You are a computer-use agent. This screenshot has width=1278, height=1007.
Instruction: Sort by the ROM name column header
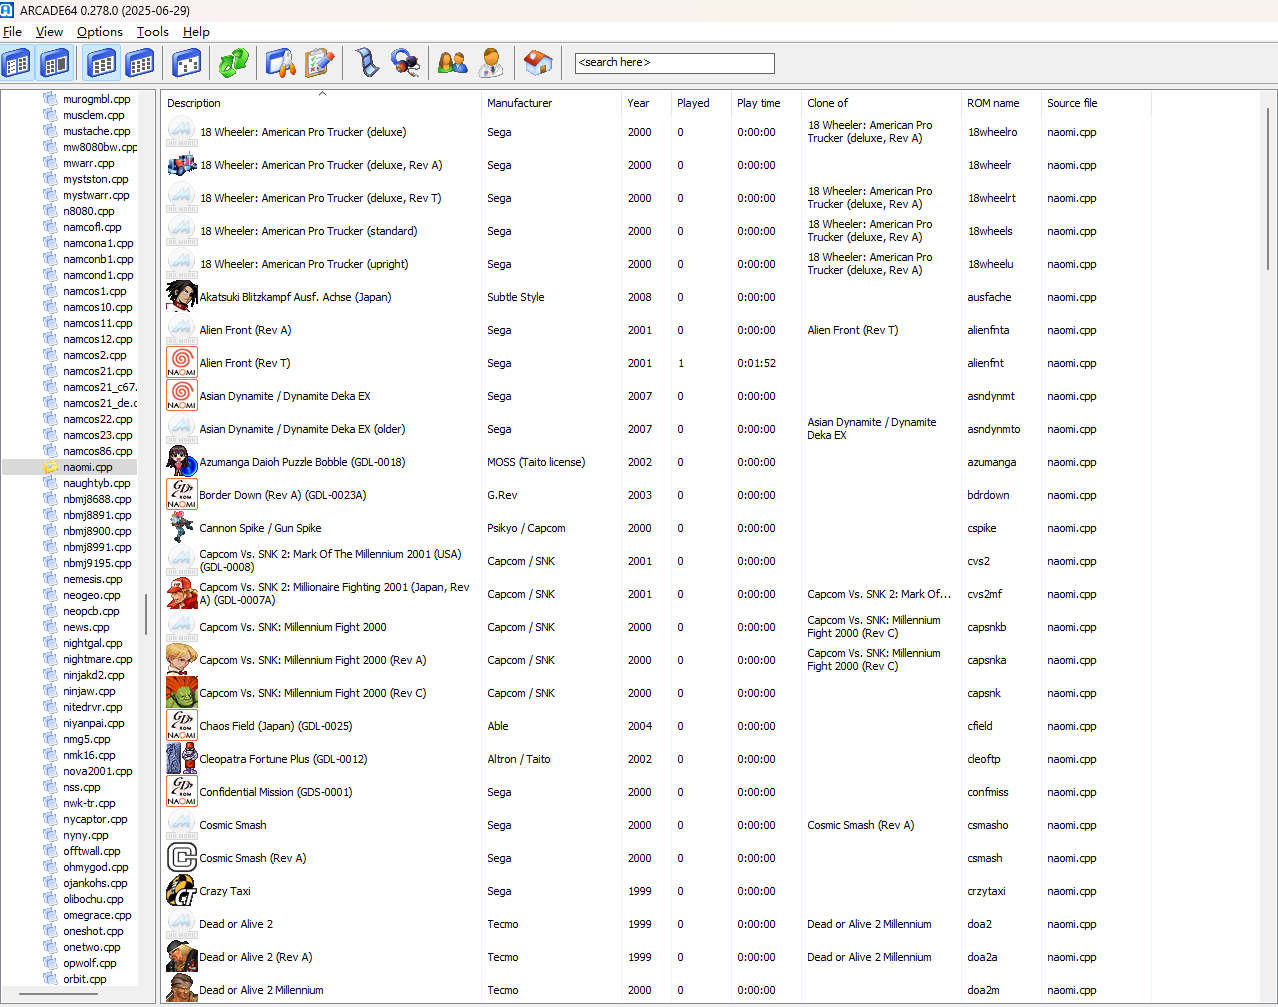[1001, 103]
